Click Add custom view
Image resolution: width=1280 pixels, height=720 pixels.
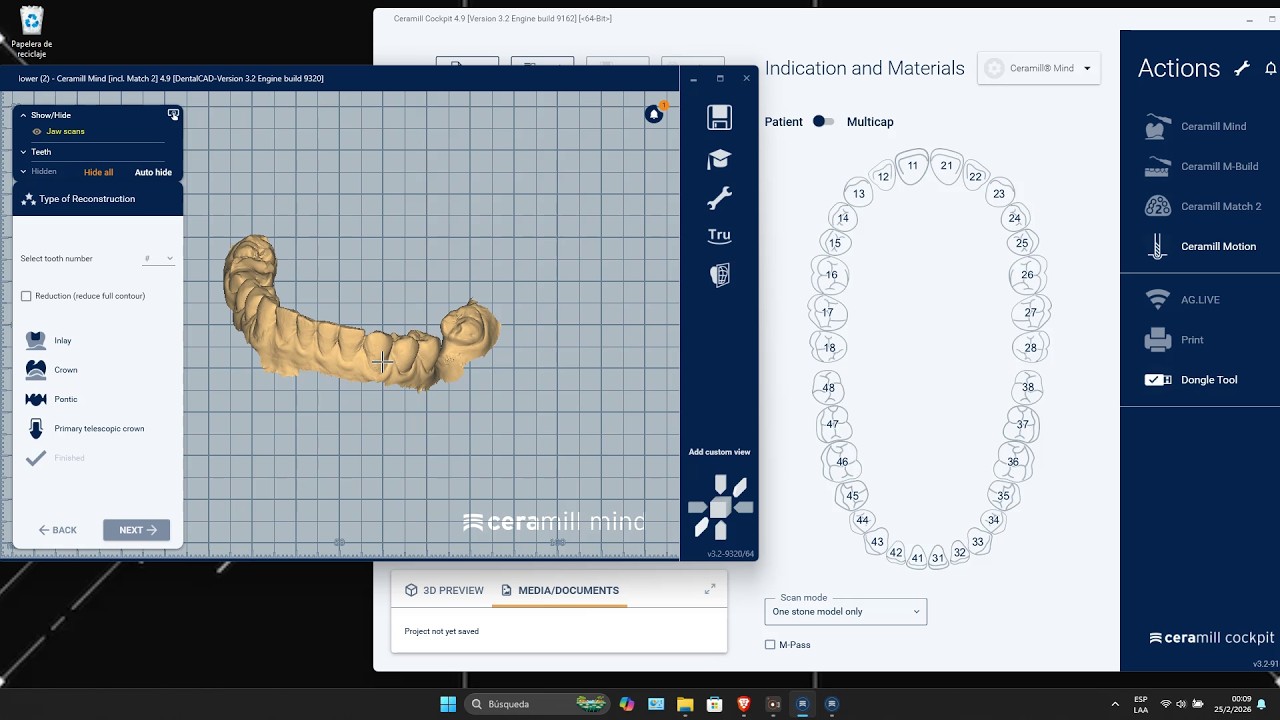719,452
